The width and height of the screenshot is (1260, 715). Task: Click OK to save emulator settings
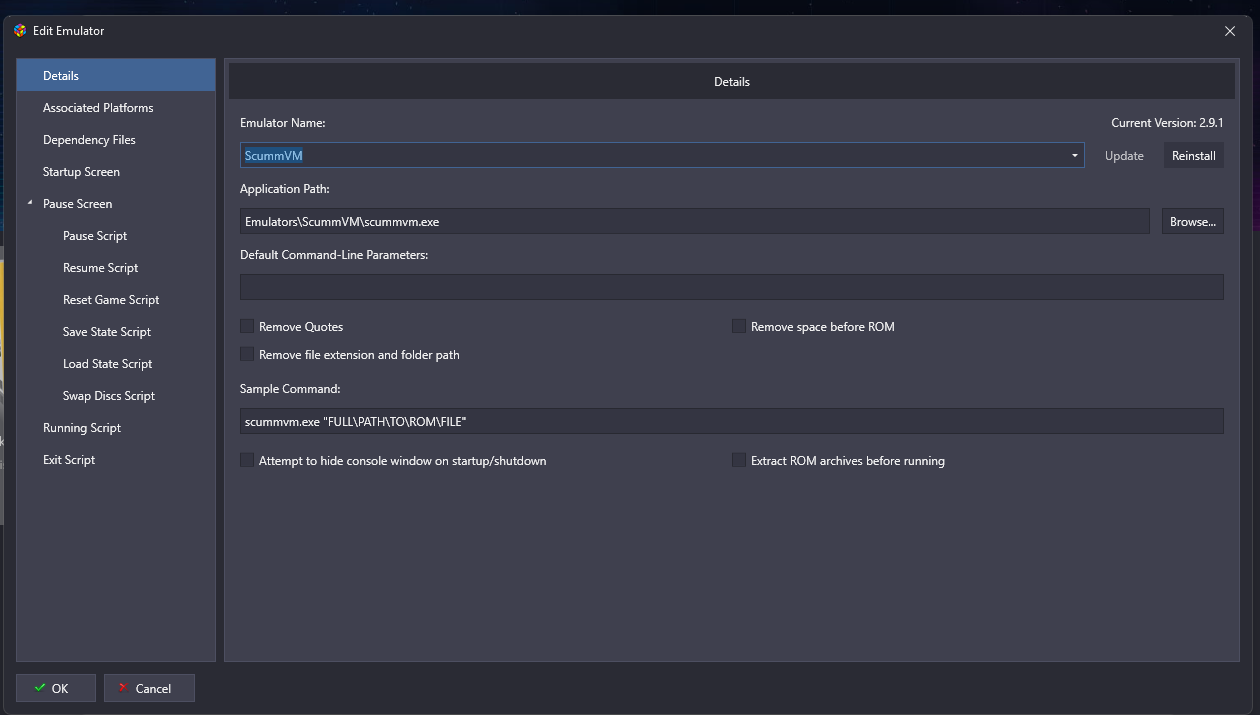(56, 688)
